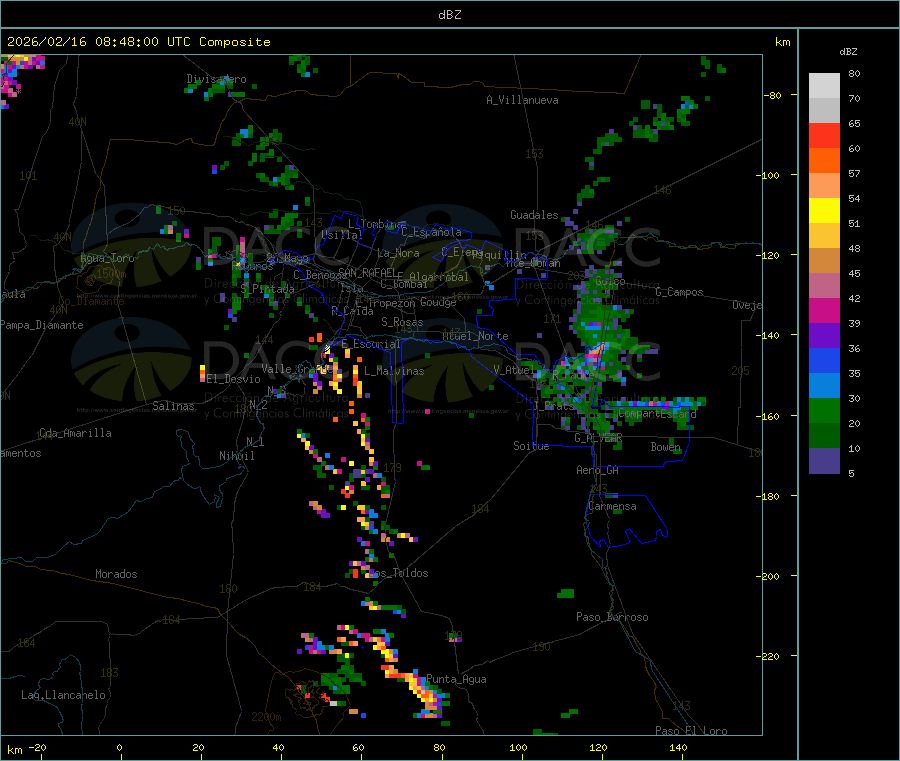Click the '-140' tick on the vertical axis
Image resolution: width=900 pixels, height=761 pixels.
(768, 336)
